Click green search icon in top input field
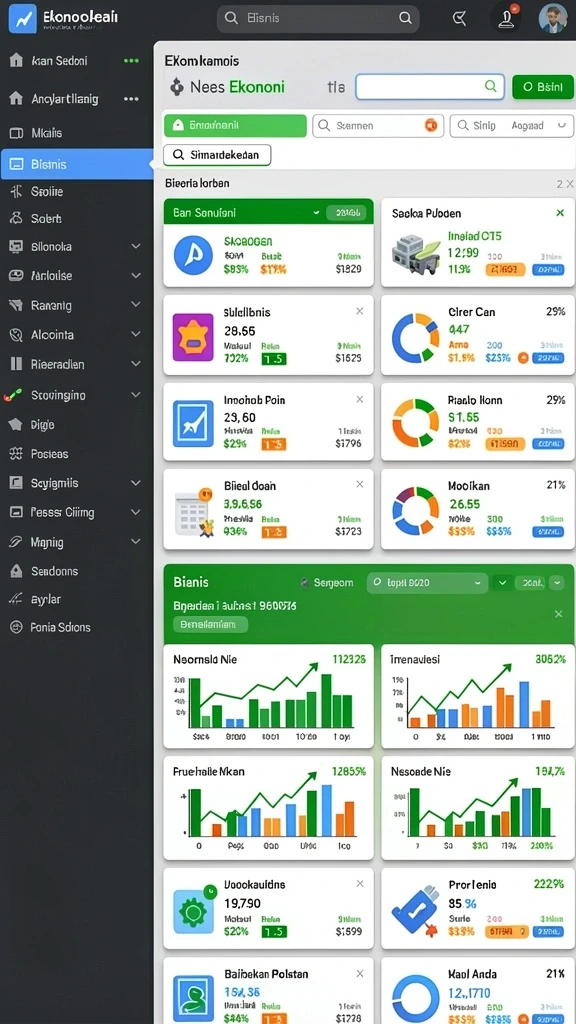The image size is (576, 1024). pos(490,86)
